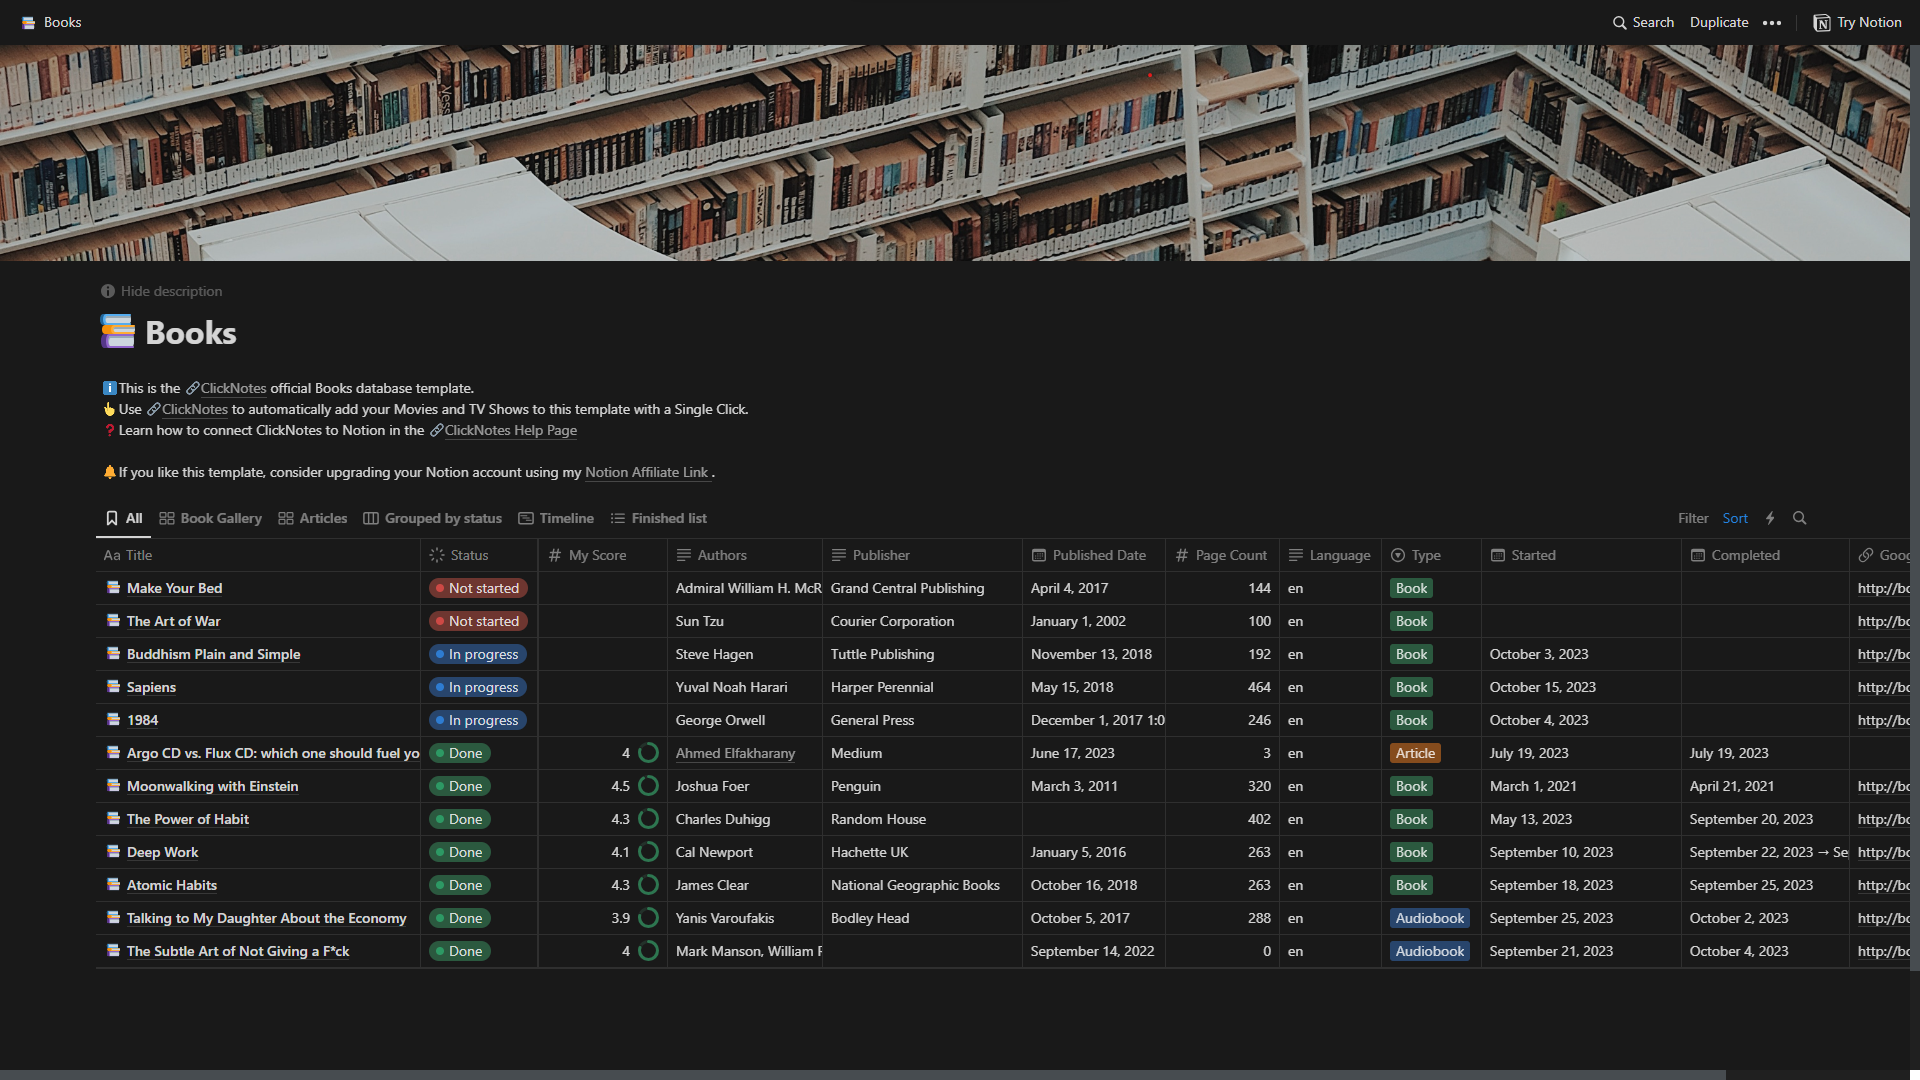The width and height of the screenshot is (1920, 1080).
Task: Select the All view tab label
Action: pos(134,518)
